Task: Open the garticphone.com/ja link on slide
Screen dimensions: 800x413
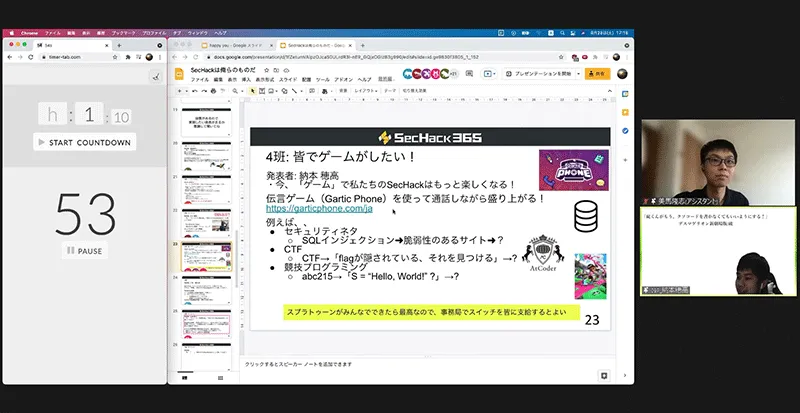Action: coord(319,208)
